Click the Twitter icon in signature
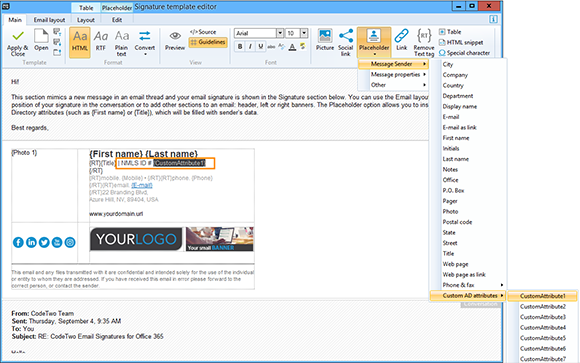This screenshot has width=580, height=363. [x=44, y=242]
